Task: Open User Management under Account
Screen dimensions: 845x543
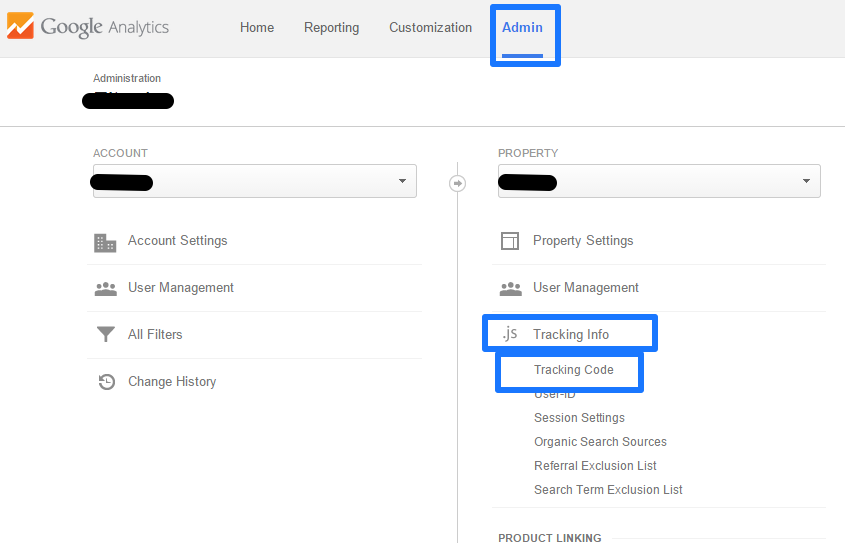Action: pyautogui.click(x=181, y=288)
